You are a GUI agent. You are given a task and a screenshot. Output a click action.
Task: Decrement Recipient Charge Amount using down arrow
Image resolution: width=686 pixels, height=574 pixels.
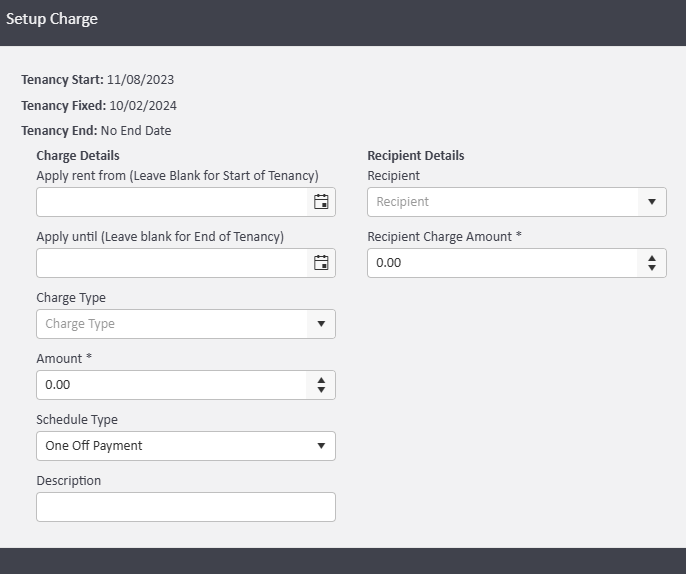[652, 268]
